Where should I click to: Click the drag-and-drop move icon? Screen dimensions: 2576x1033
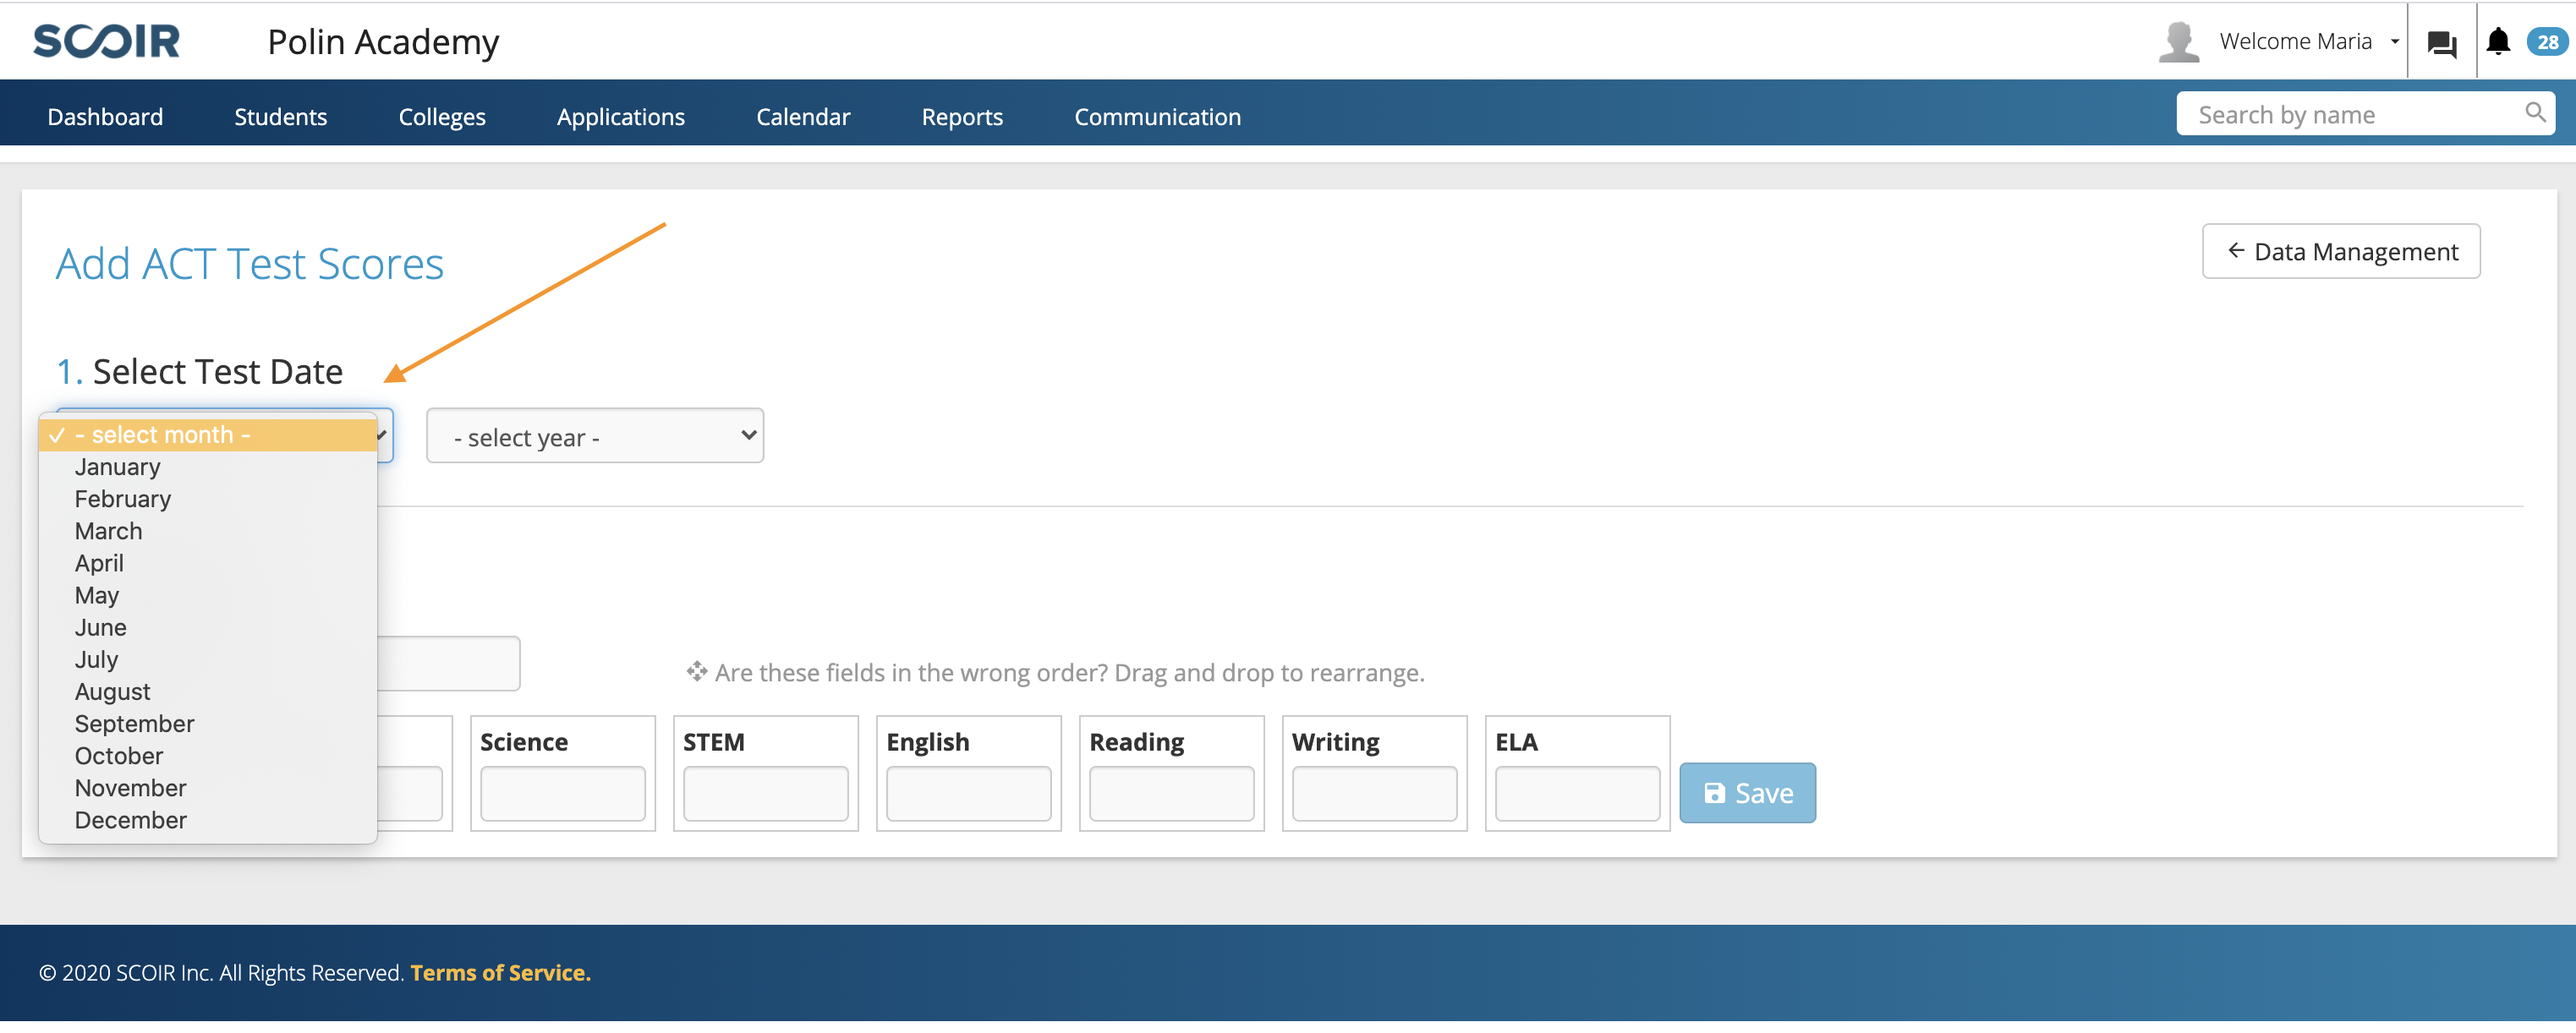coord(696,672)
